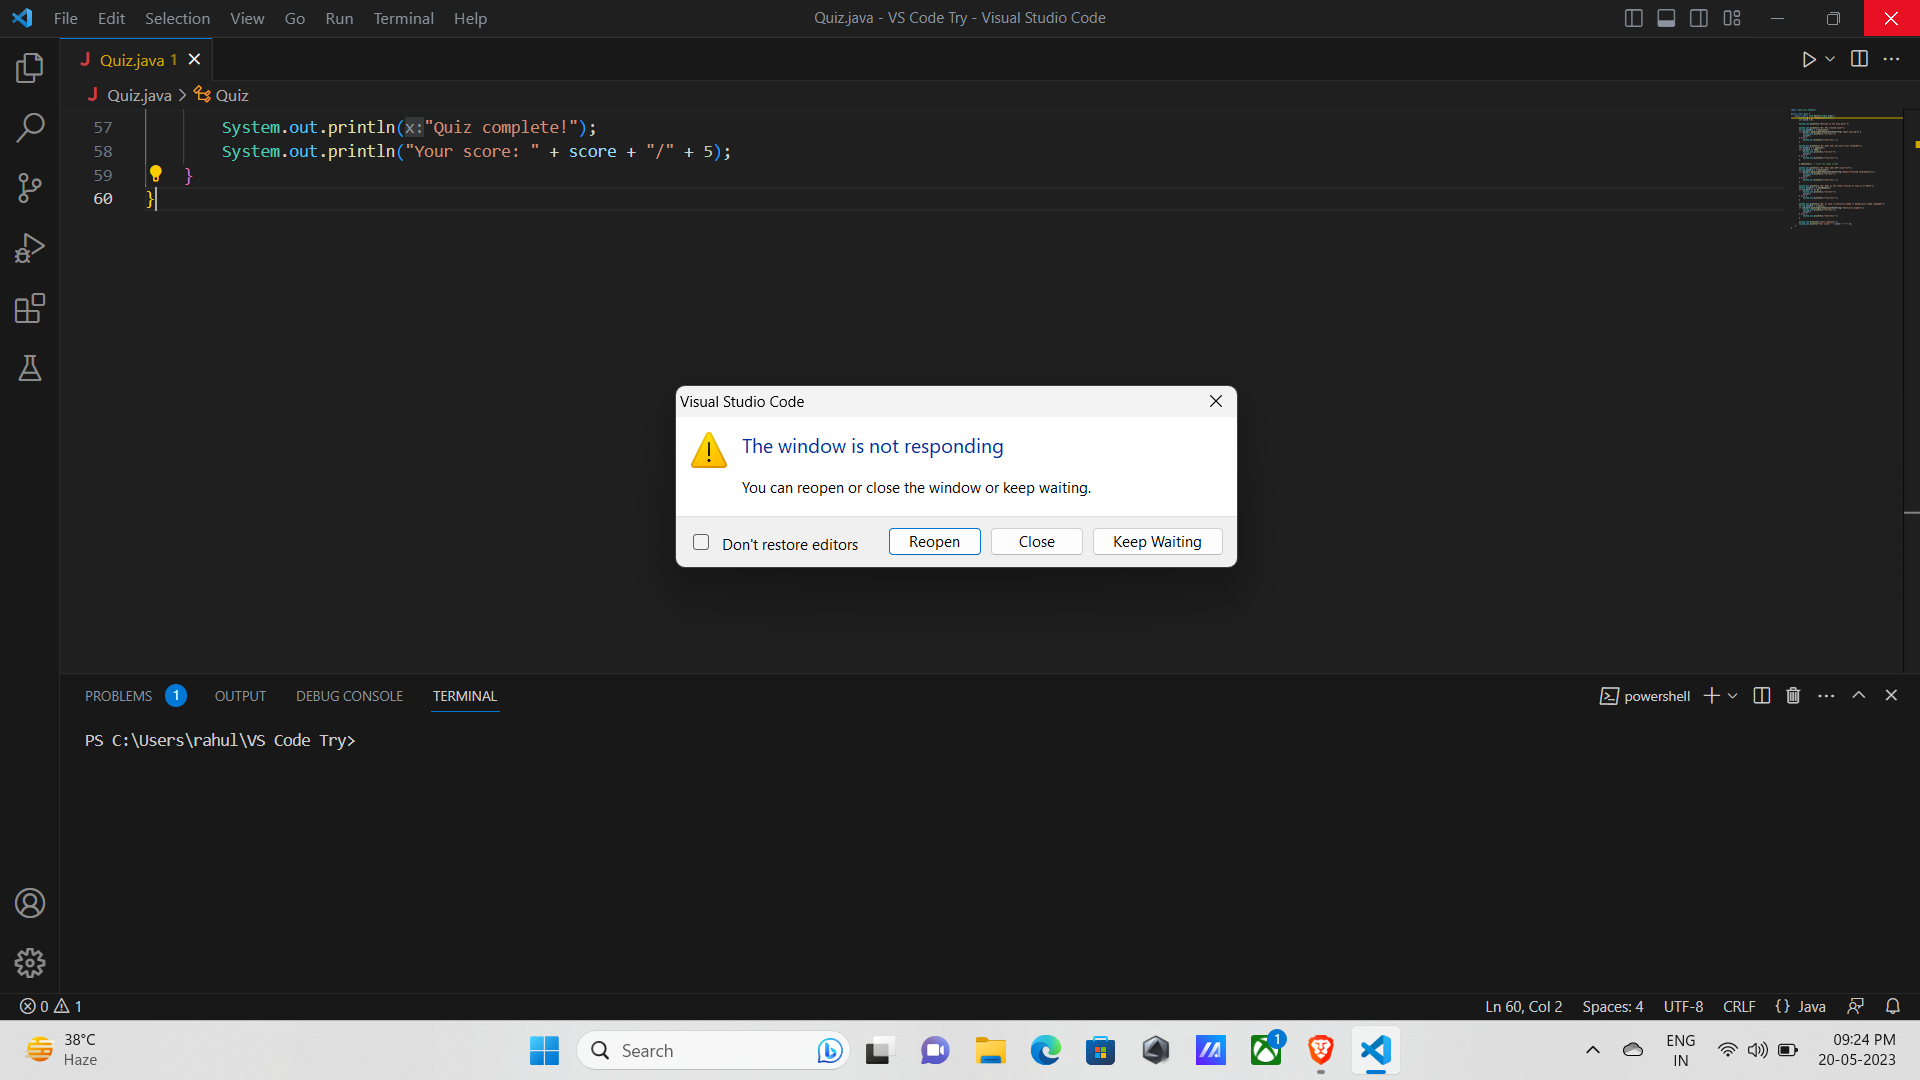
Task: Open the Run menu
Action: pos(339,18)
